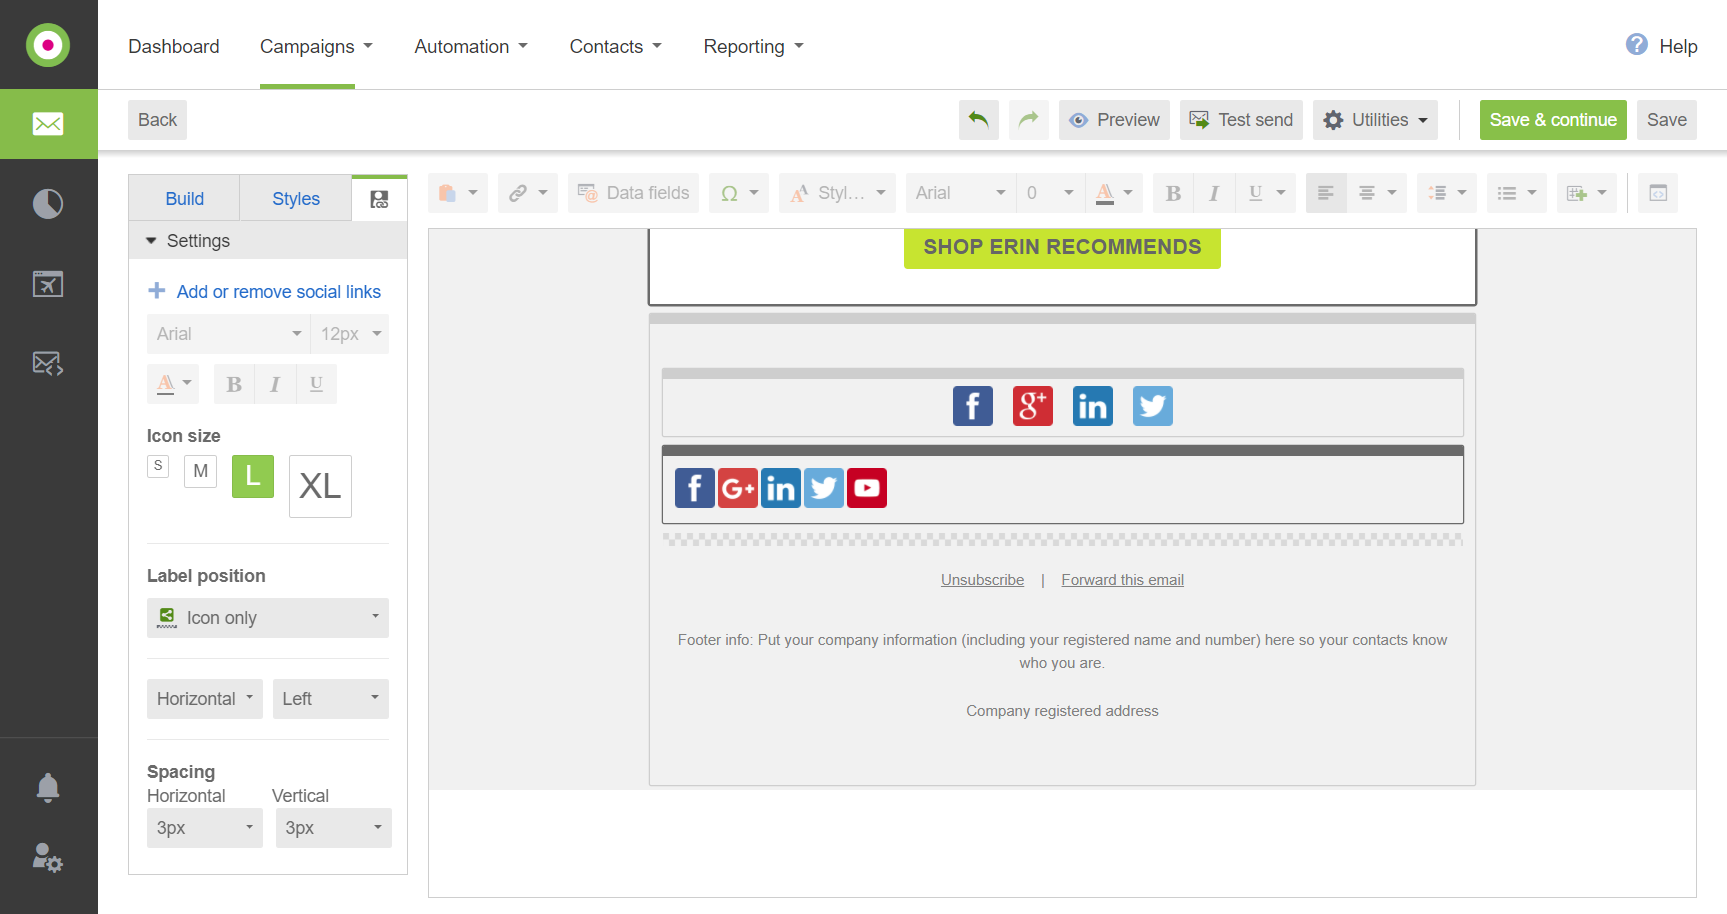Open the Arial font dropdown in Settings panel

point(229,334)
